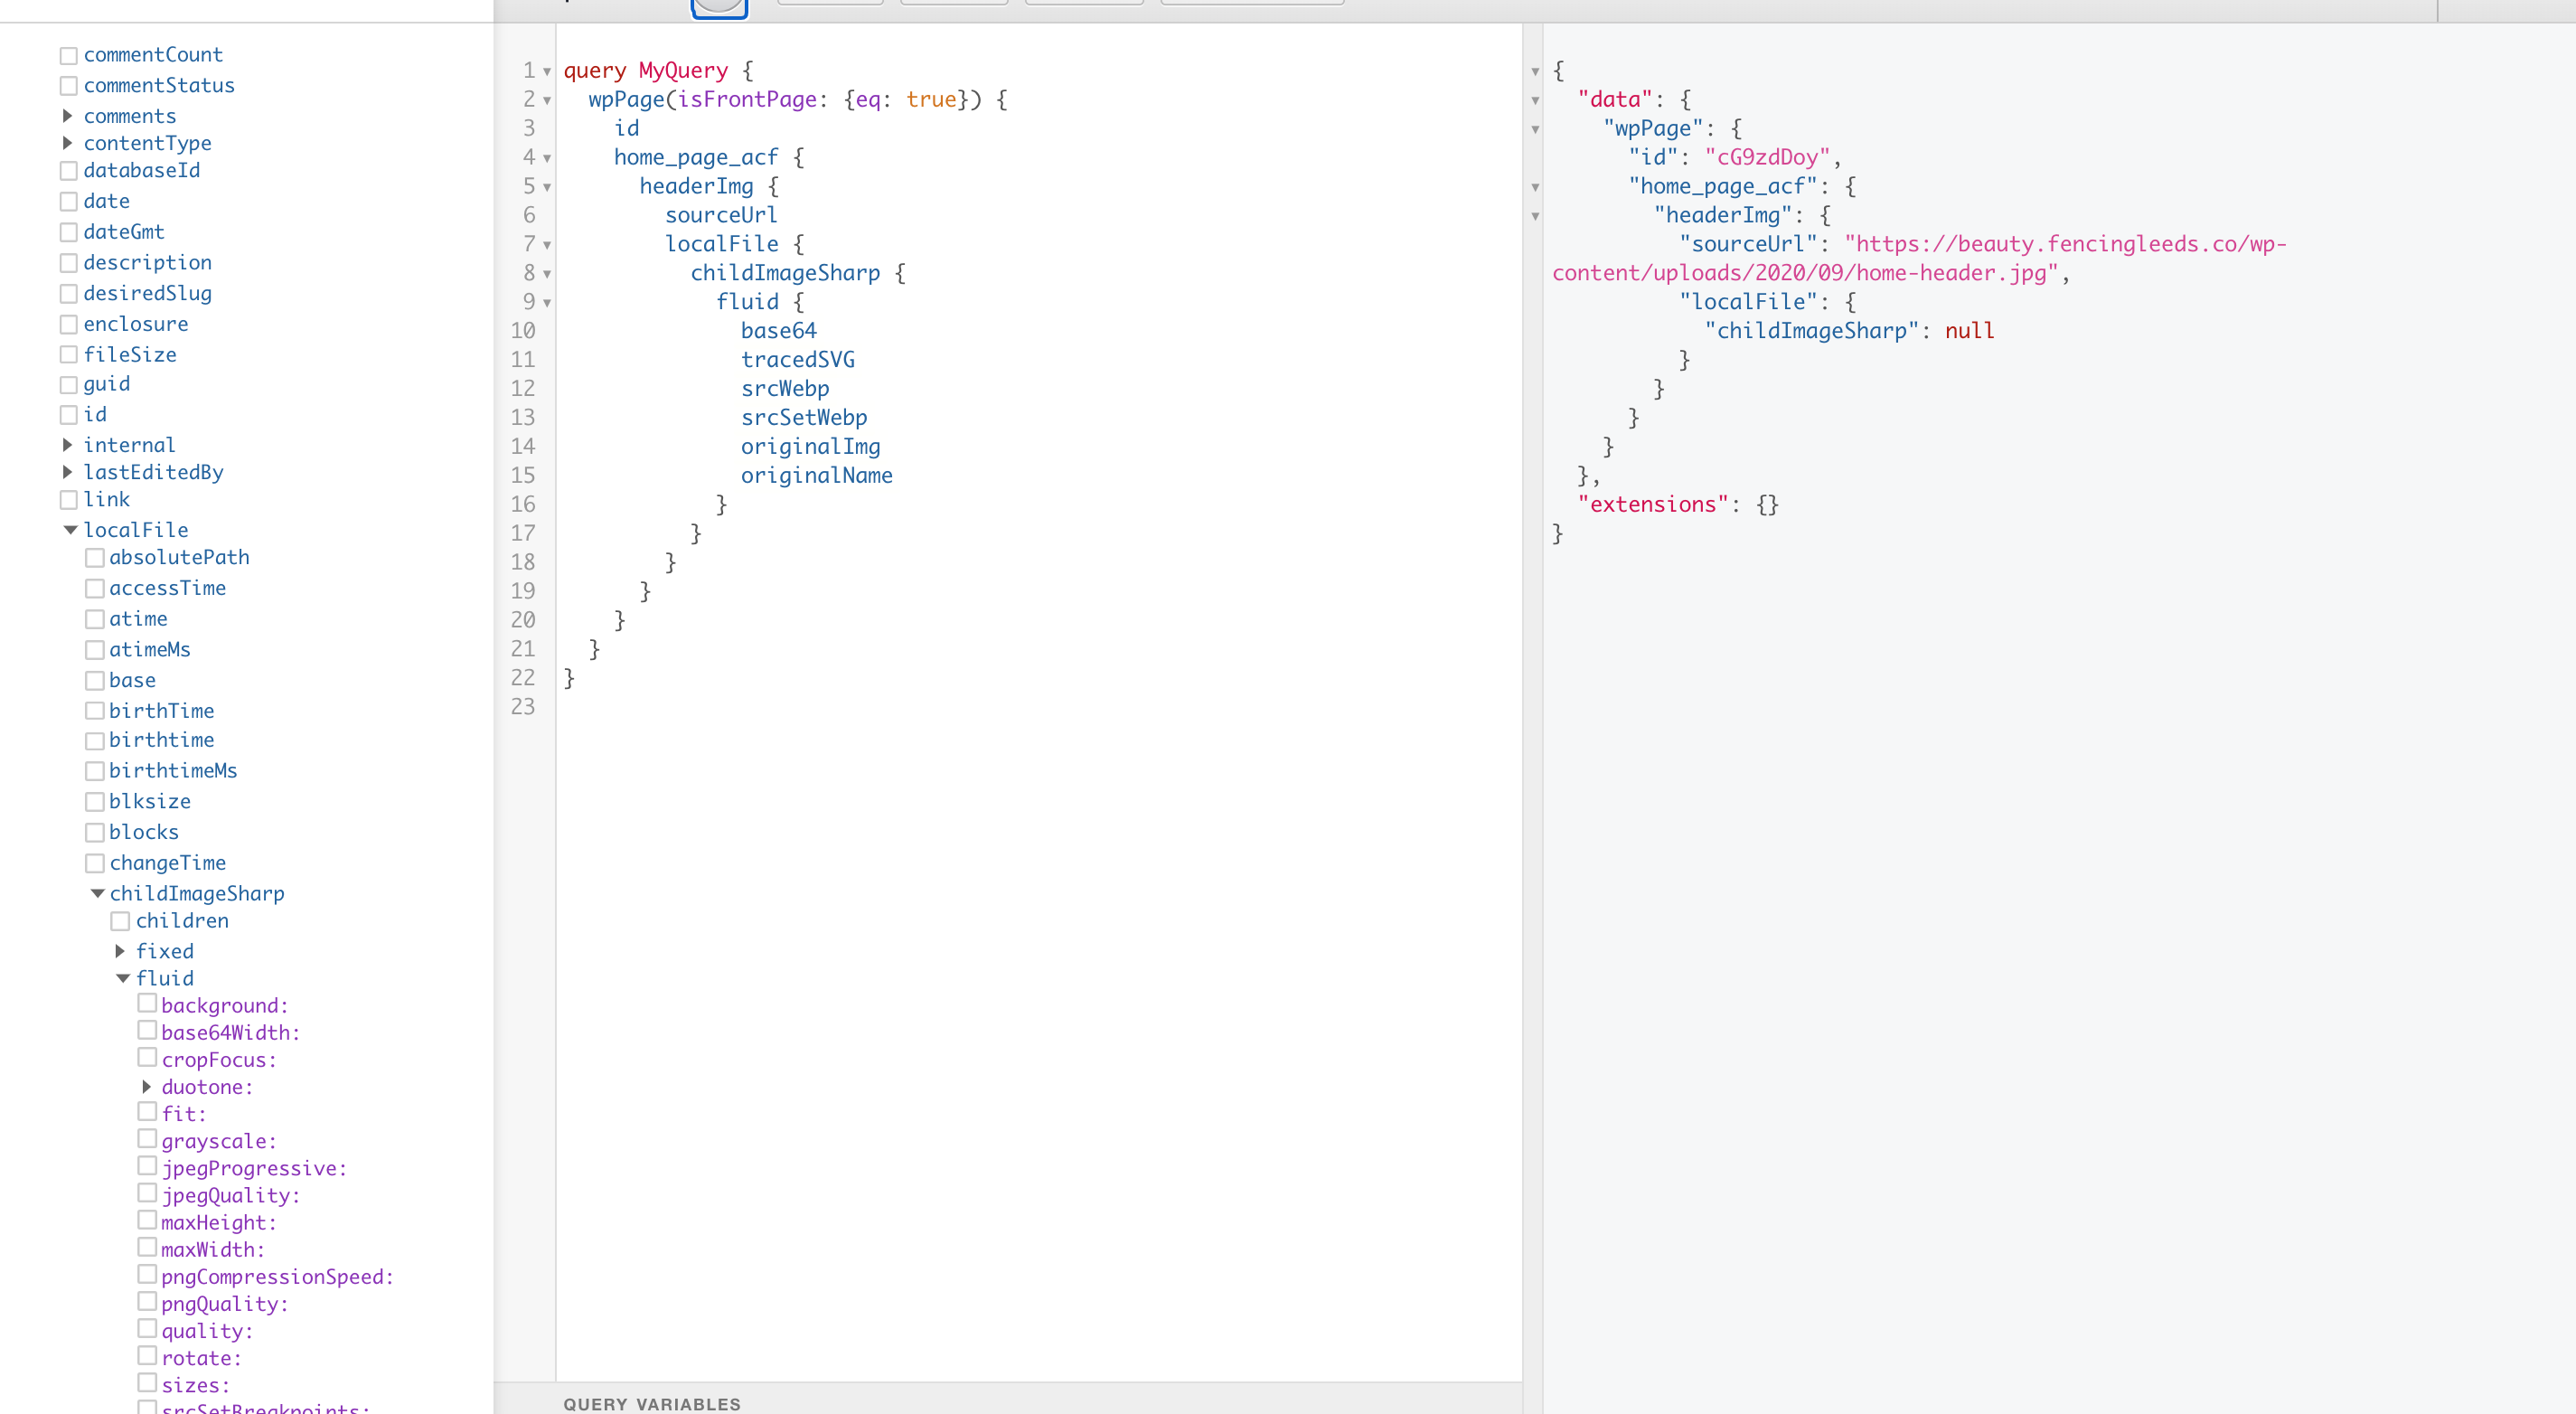Tick the maxWidth: argument checkbox
The width and height of the screenshot is (2576, 1414).
tap(147, 1247)
